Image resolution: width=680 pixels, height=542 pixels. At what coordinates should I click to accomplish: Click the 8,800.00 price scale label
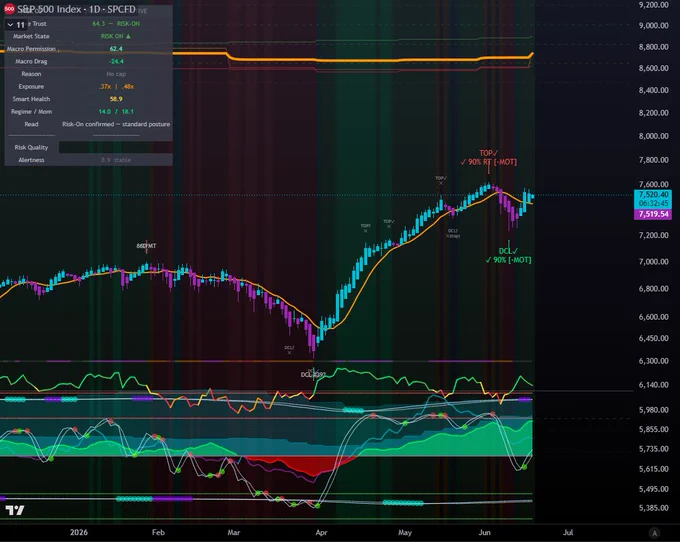(x=653, y=47)
